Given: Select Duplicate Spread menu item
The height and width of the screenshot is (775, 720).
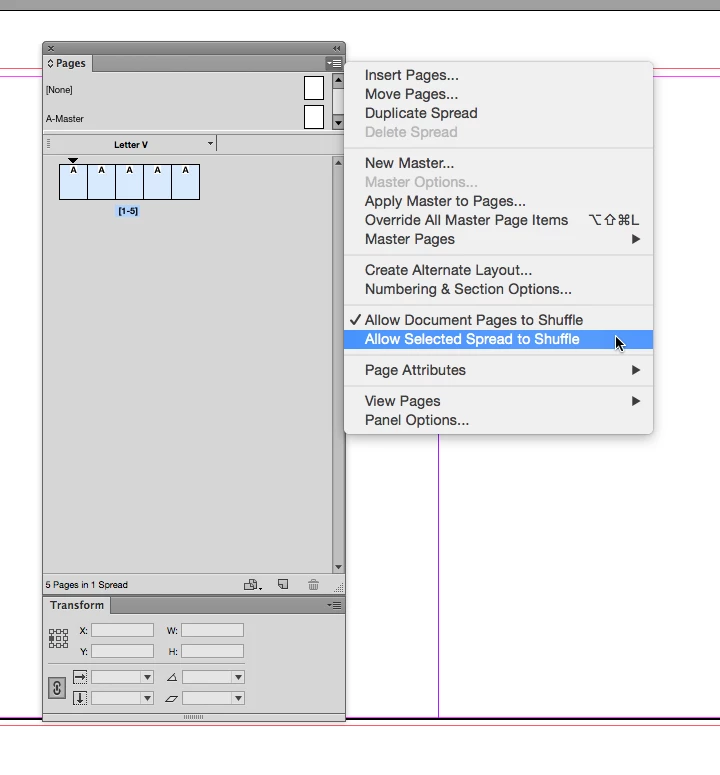Looking at the screenshot, I should coord(498,113).
